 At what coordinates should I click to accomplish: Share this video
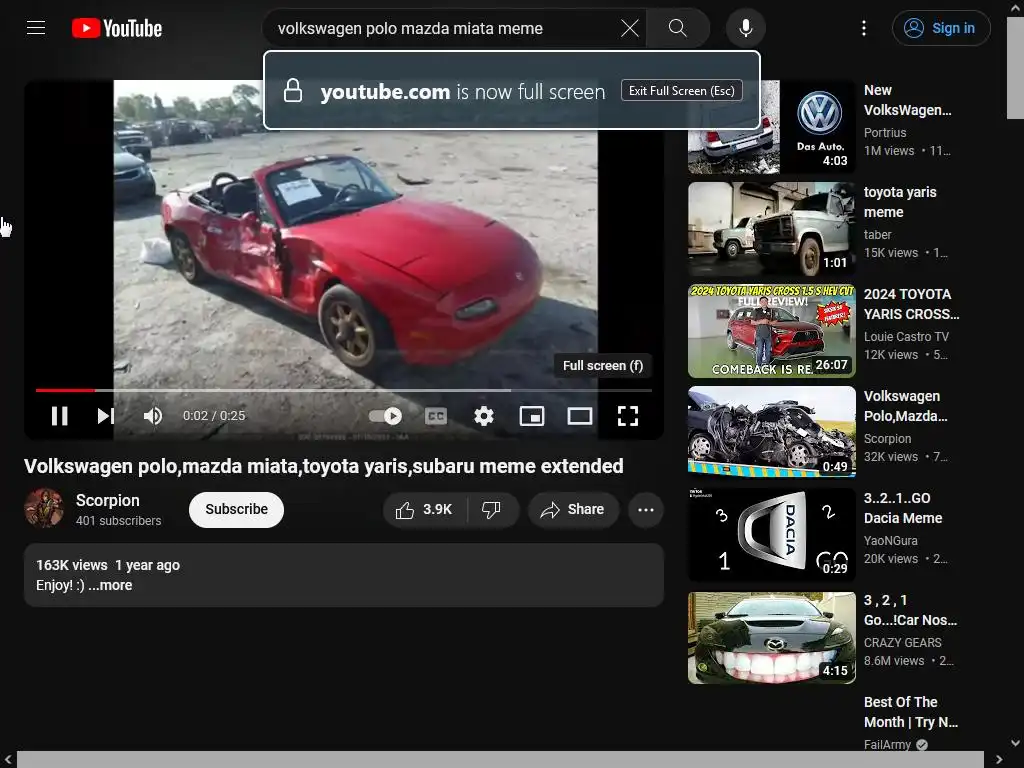coord(573,509)
